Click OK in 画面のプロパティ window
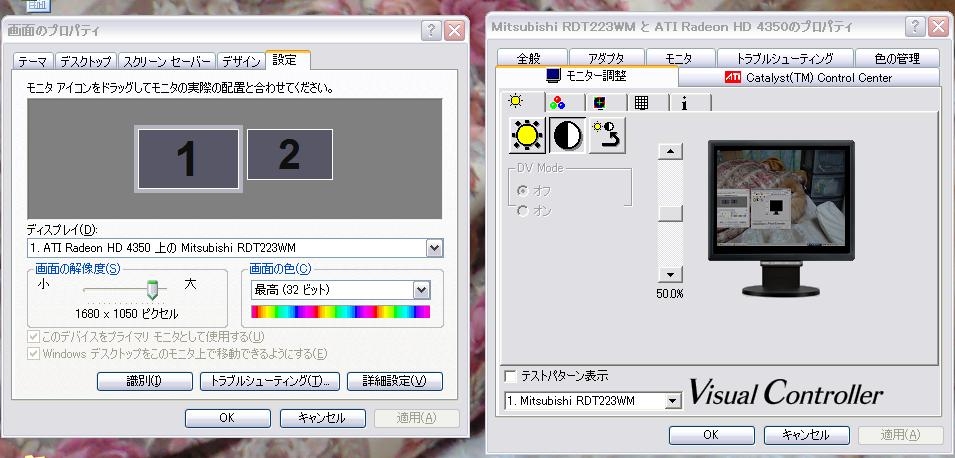Screen dimensions: 955x458 click(x=227, y=418)
